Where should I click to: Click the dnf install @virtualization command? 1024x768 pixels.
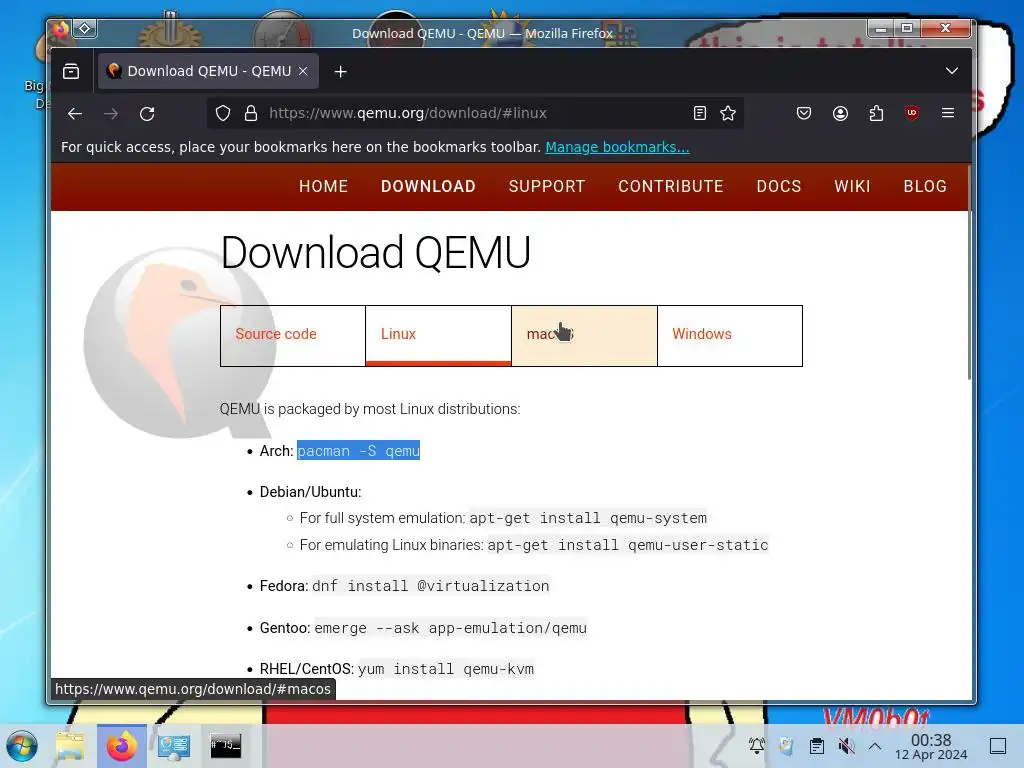(x=431, y=586)
